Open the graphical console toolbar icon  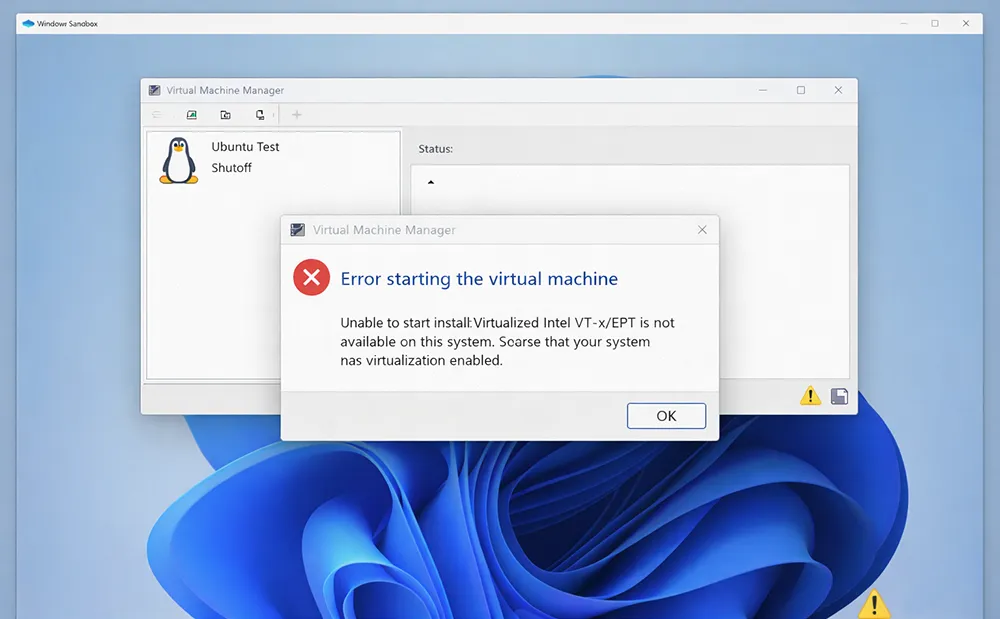(x=191, y=114)
